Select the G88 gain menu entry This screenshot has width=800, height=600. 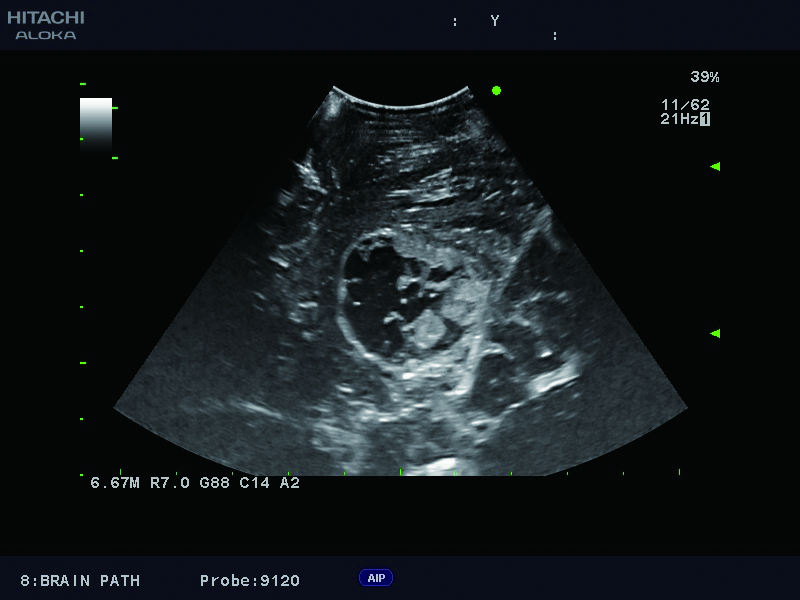tap(215, 481)
